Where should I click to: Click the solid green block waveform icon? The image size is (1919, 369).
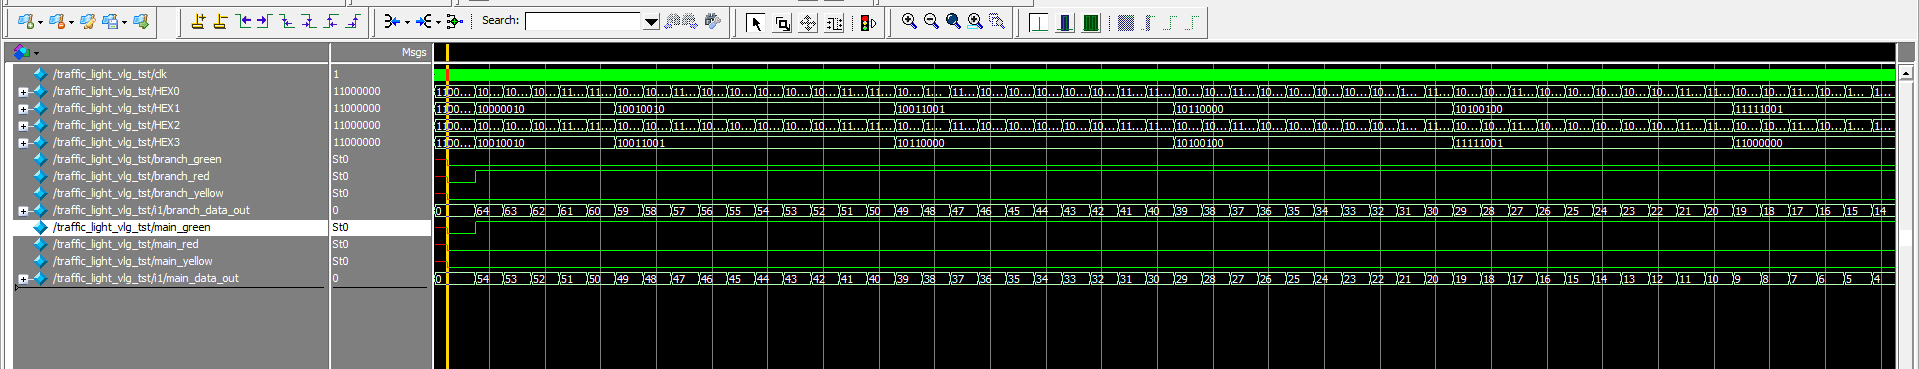[x=1091, y=22]
